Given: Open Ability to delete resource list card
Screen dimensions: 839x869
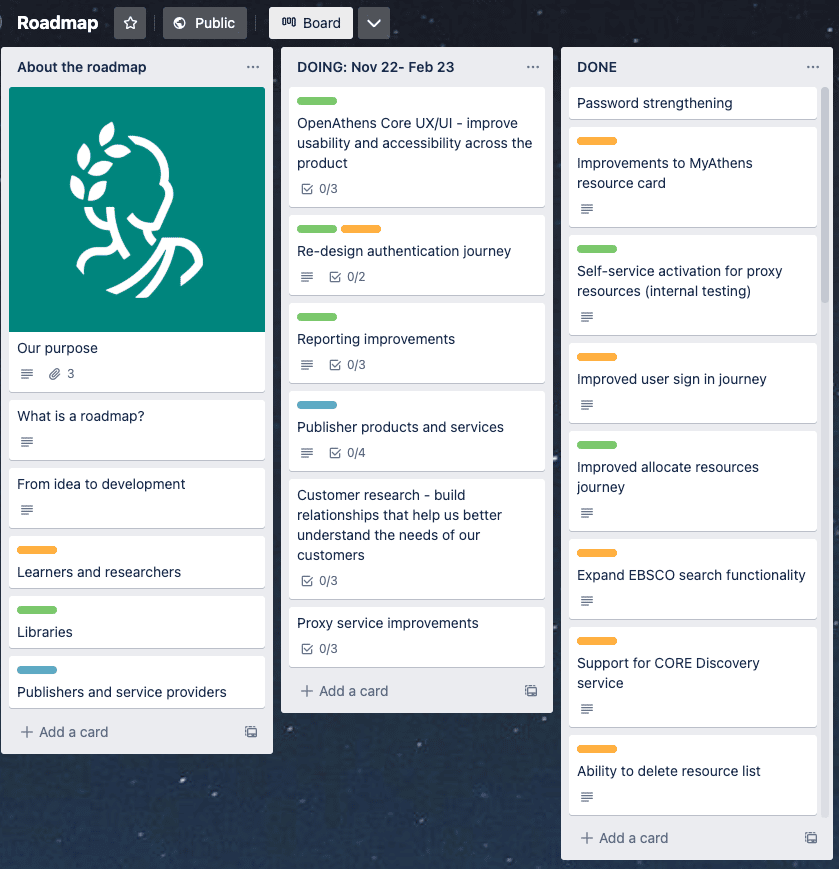Looking at the screenshot, I should pyautogui.click(x=693, y=775).
